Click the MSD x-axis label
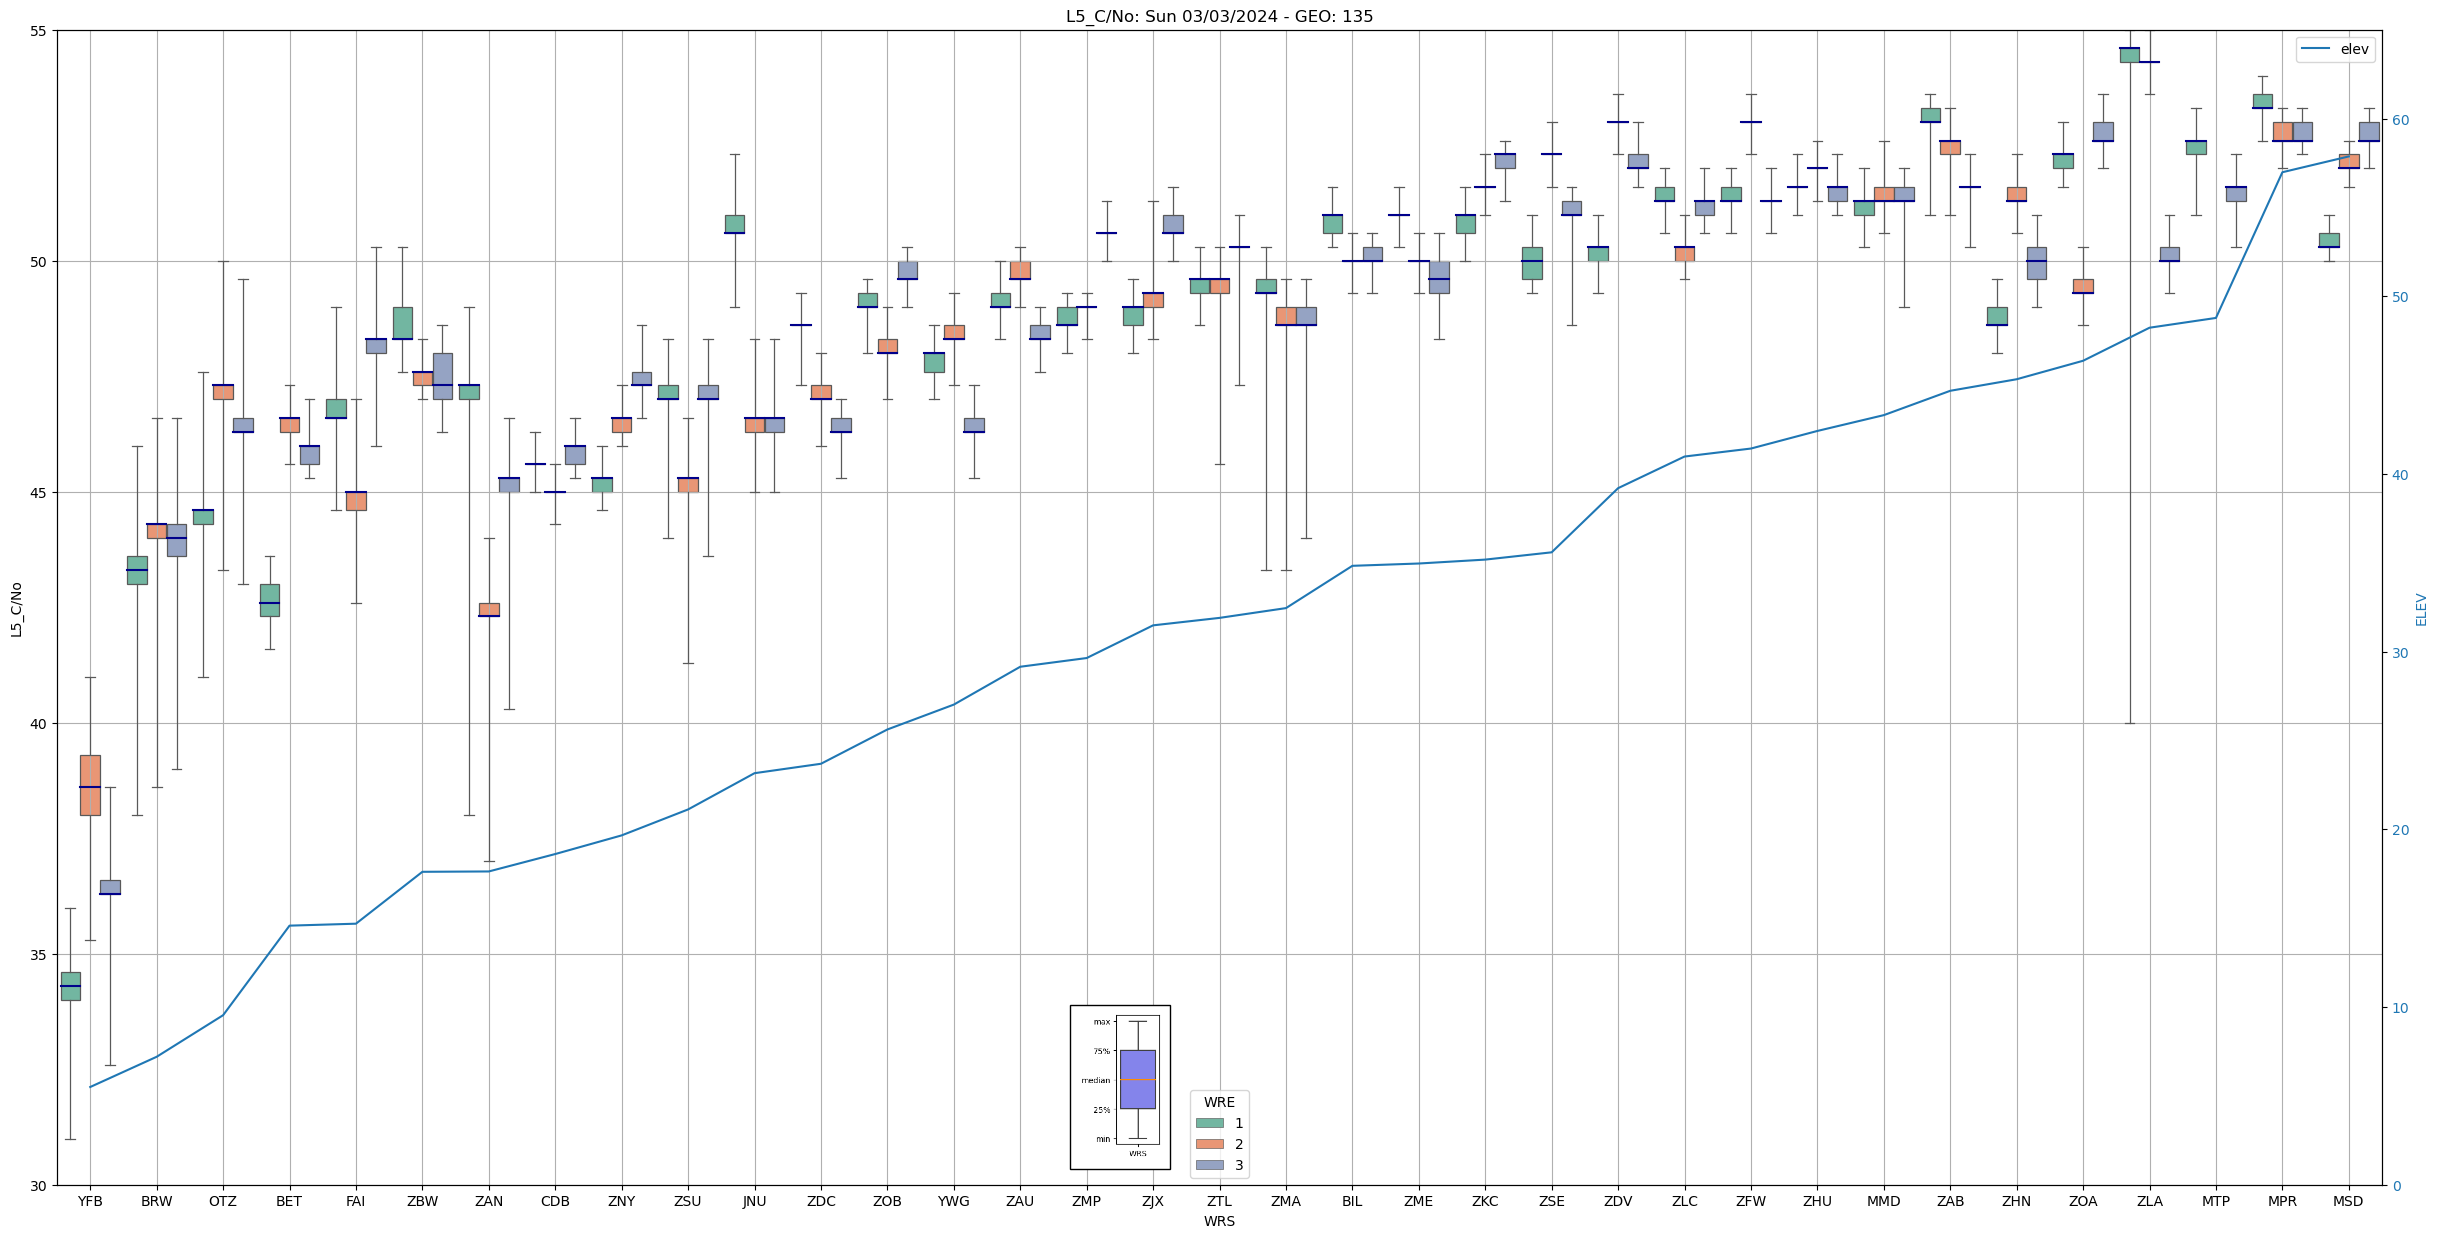Image resolution: width=2439 pixels, height=1238 pixels. click(2348, 1201)
